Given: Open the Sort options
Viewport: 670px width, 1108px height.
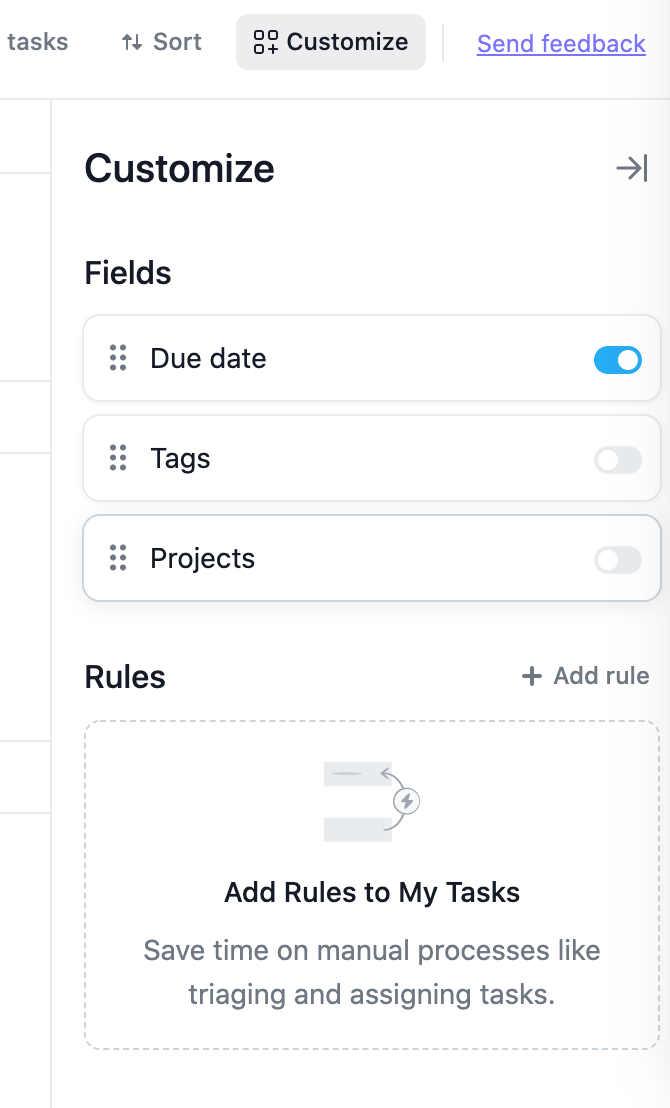Looking at the screenshot, I should [161, 42].
